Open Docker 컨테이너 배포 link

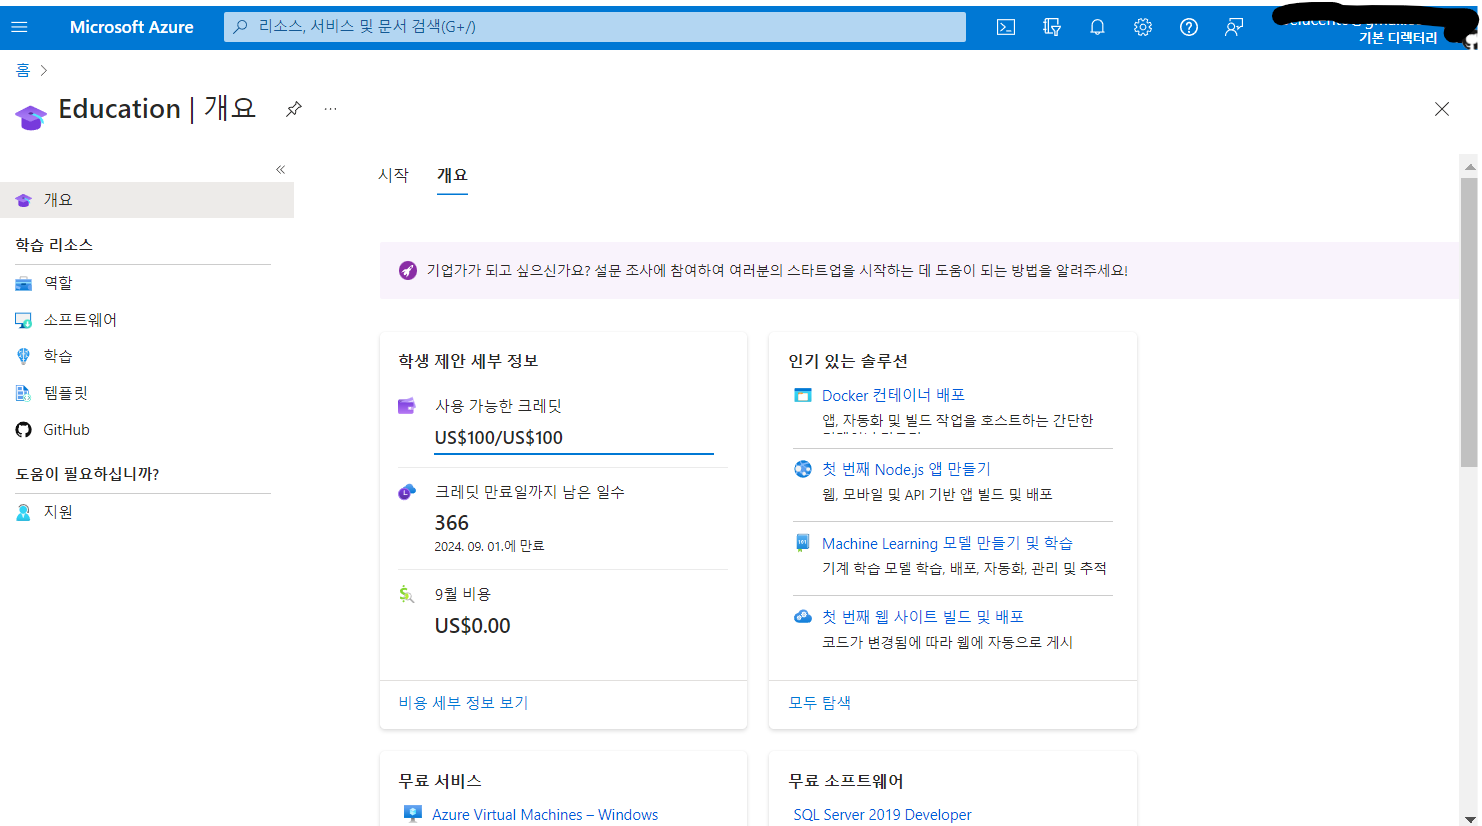[x=893, y=395]
